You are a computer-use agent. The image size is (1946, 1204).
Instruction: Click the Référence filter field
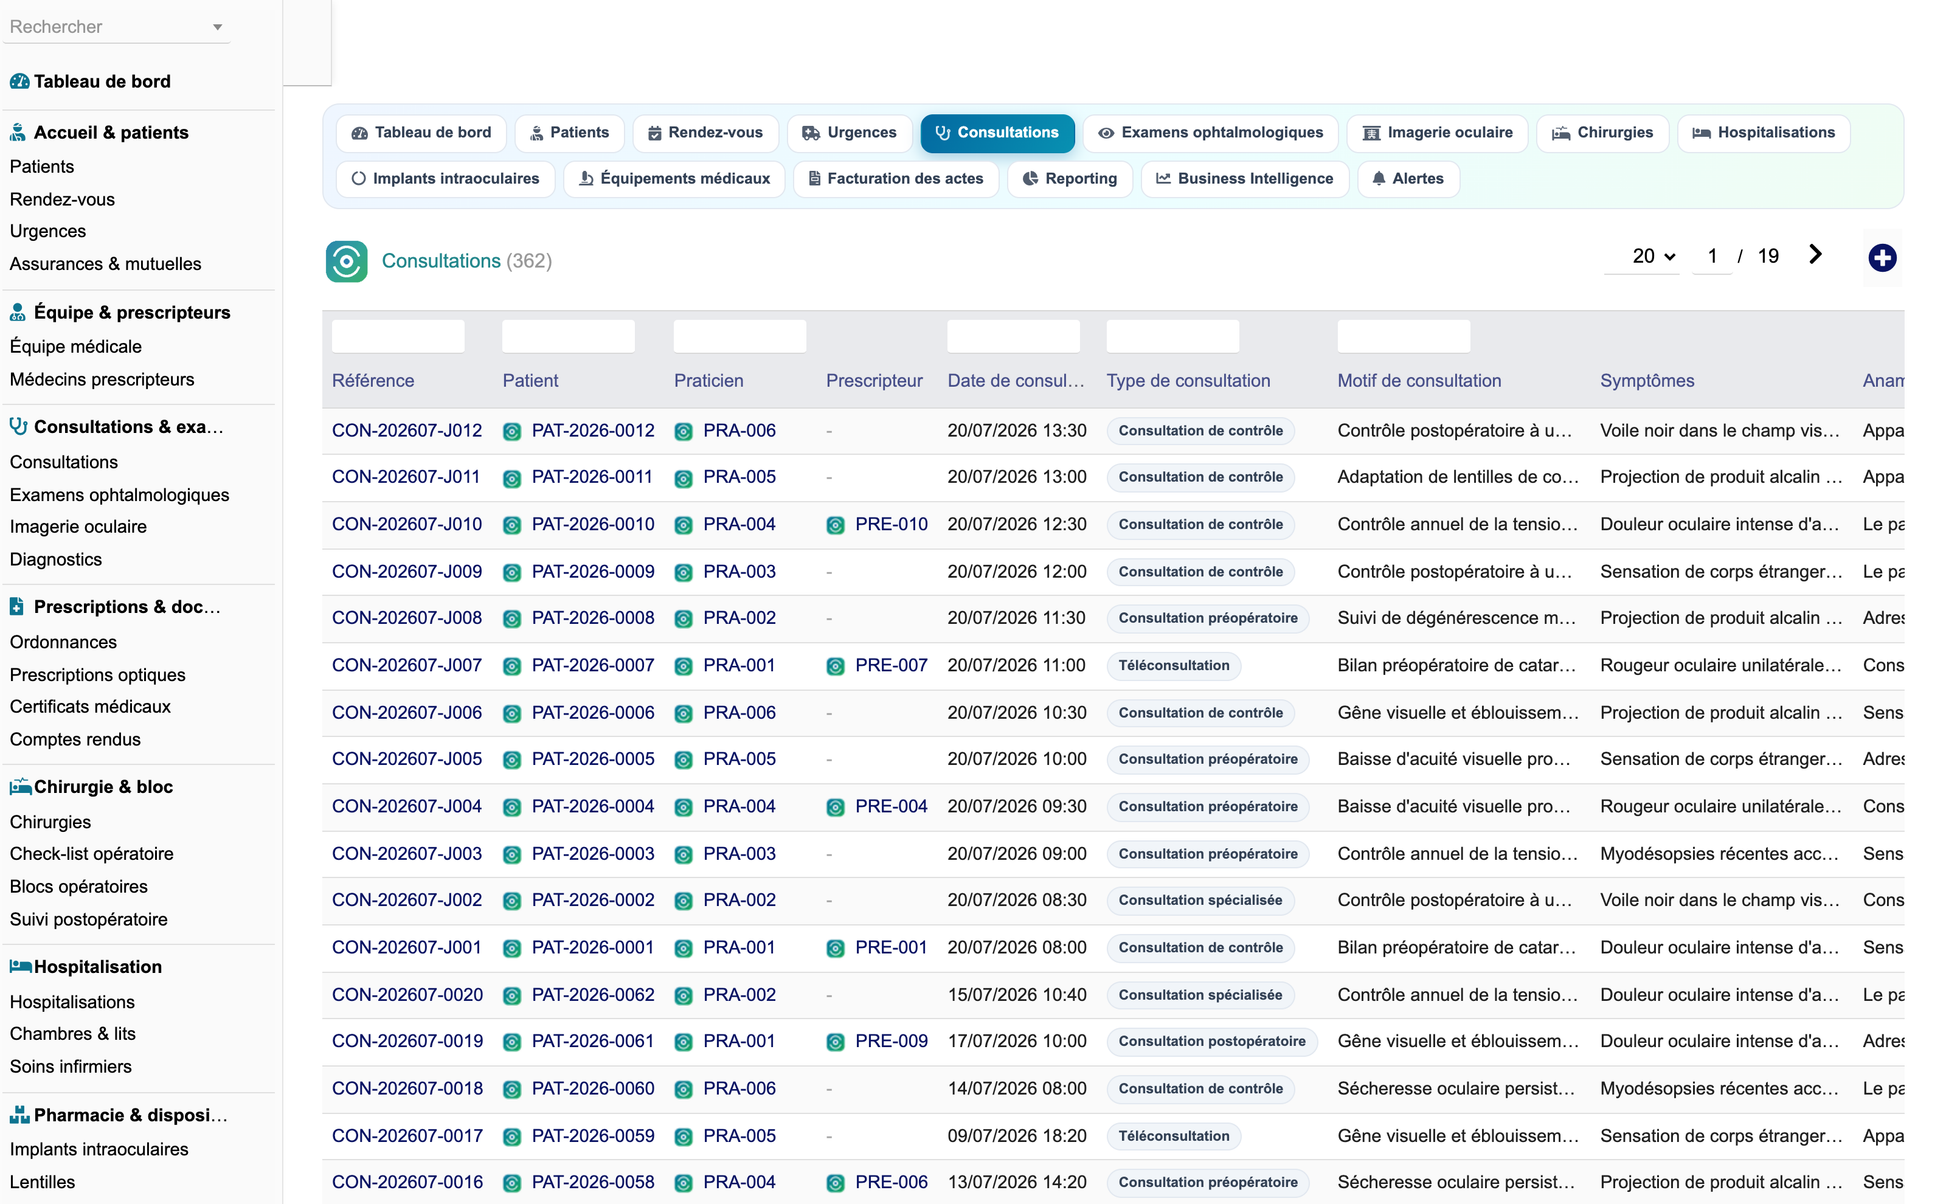398,336
